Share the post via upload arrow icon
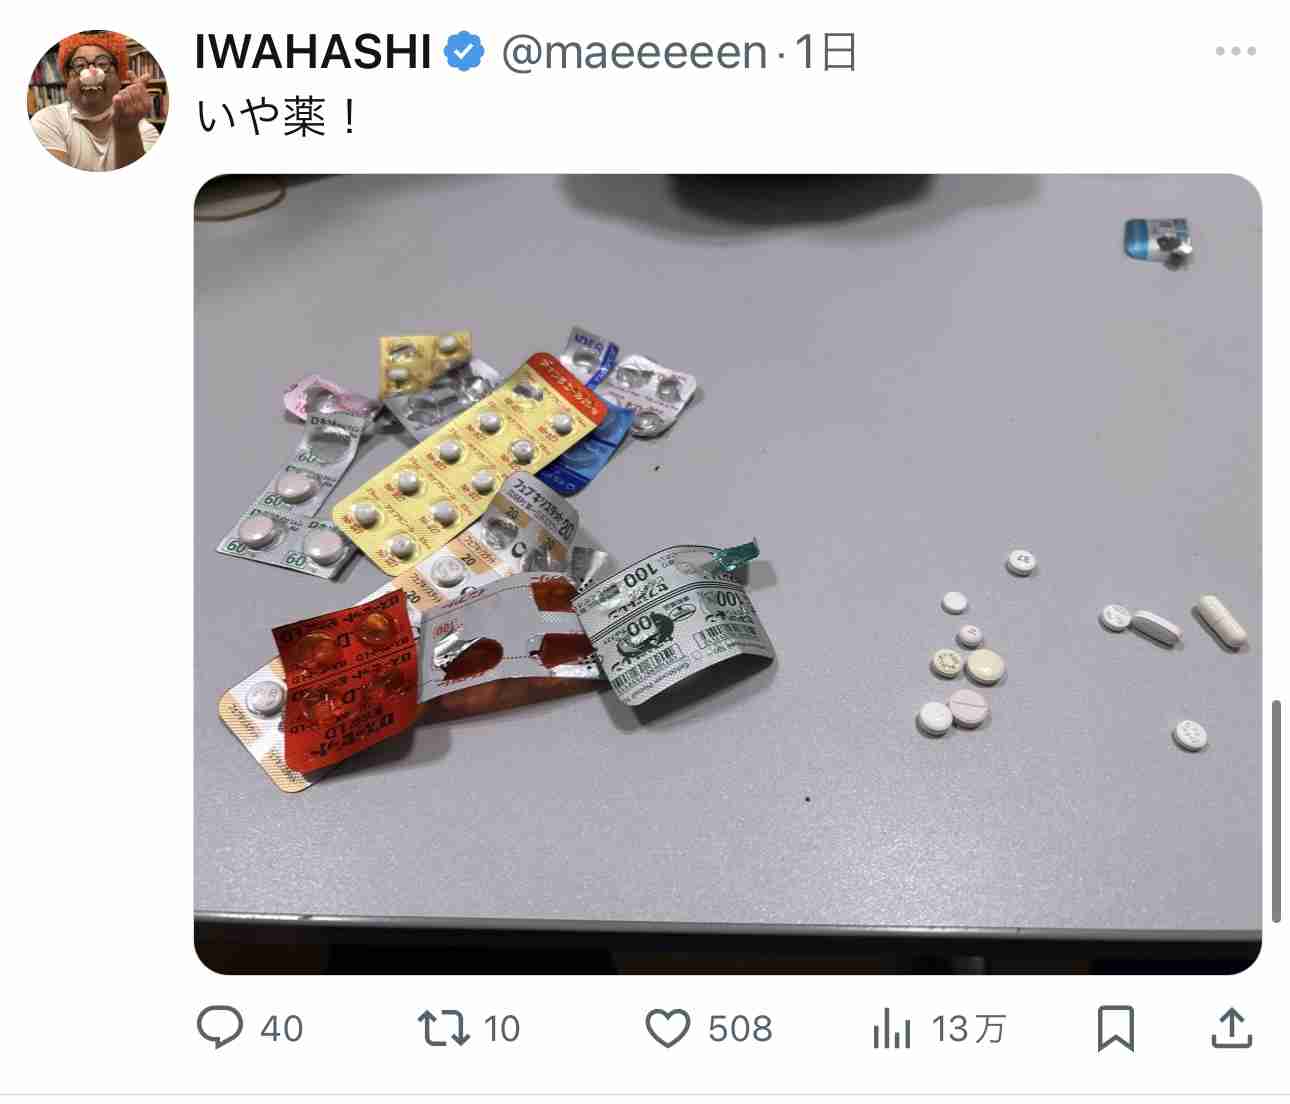This screenshot has width=1290, height=1104. pos(1232,1028)
